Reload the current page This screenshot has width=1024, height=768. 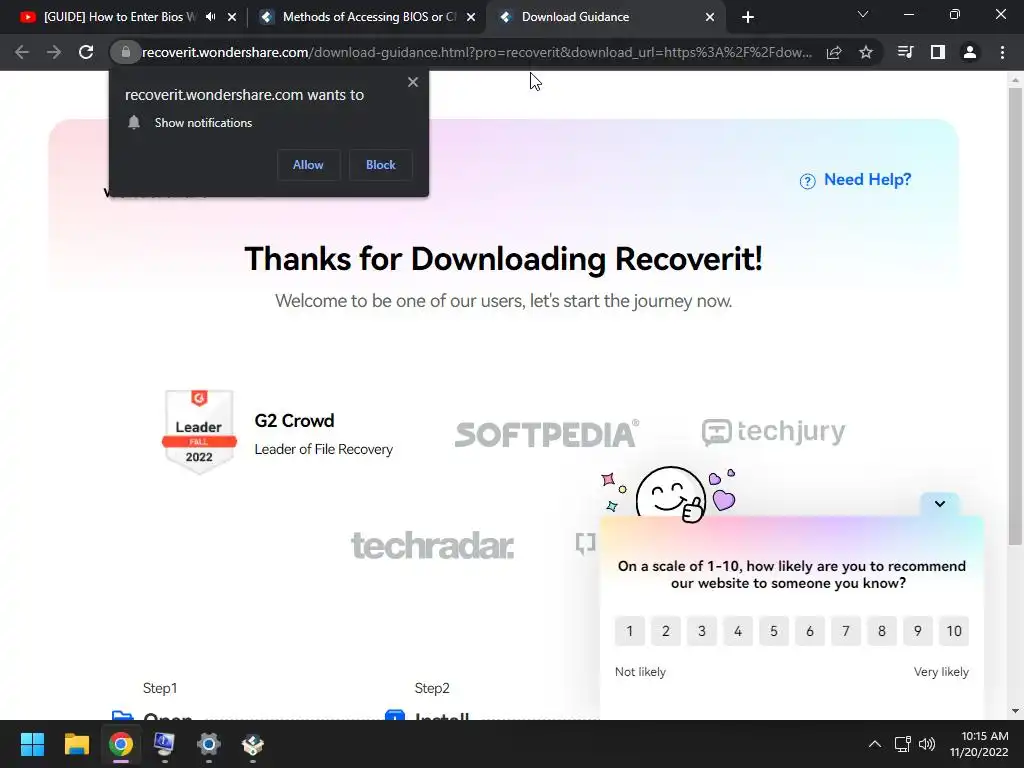pos(86,52)
